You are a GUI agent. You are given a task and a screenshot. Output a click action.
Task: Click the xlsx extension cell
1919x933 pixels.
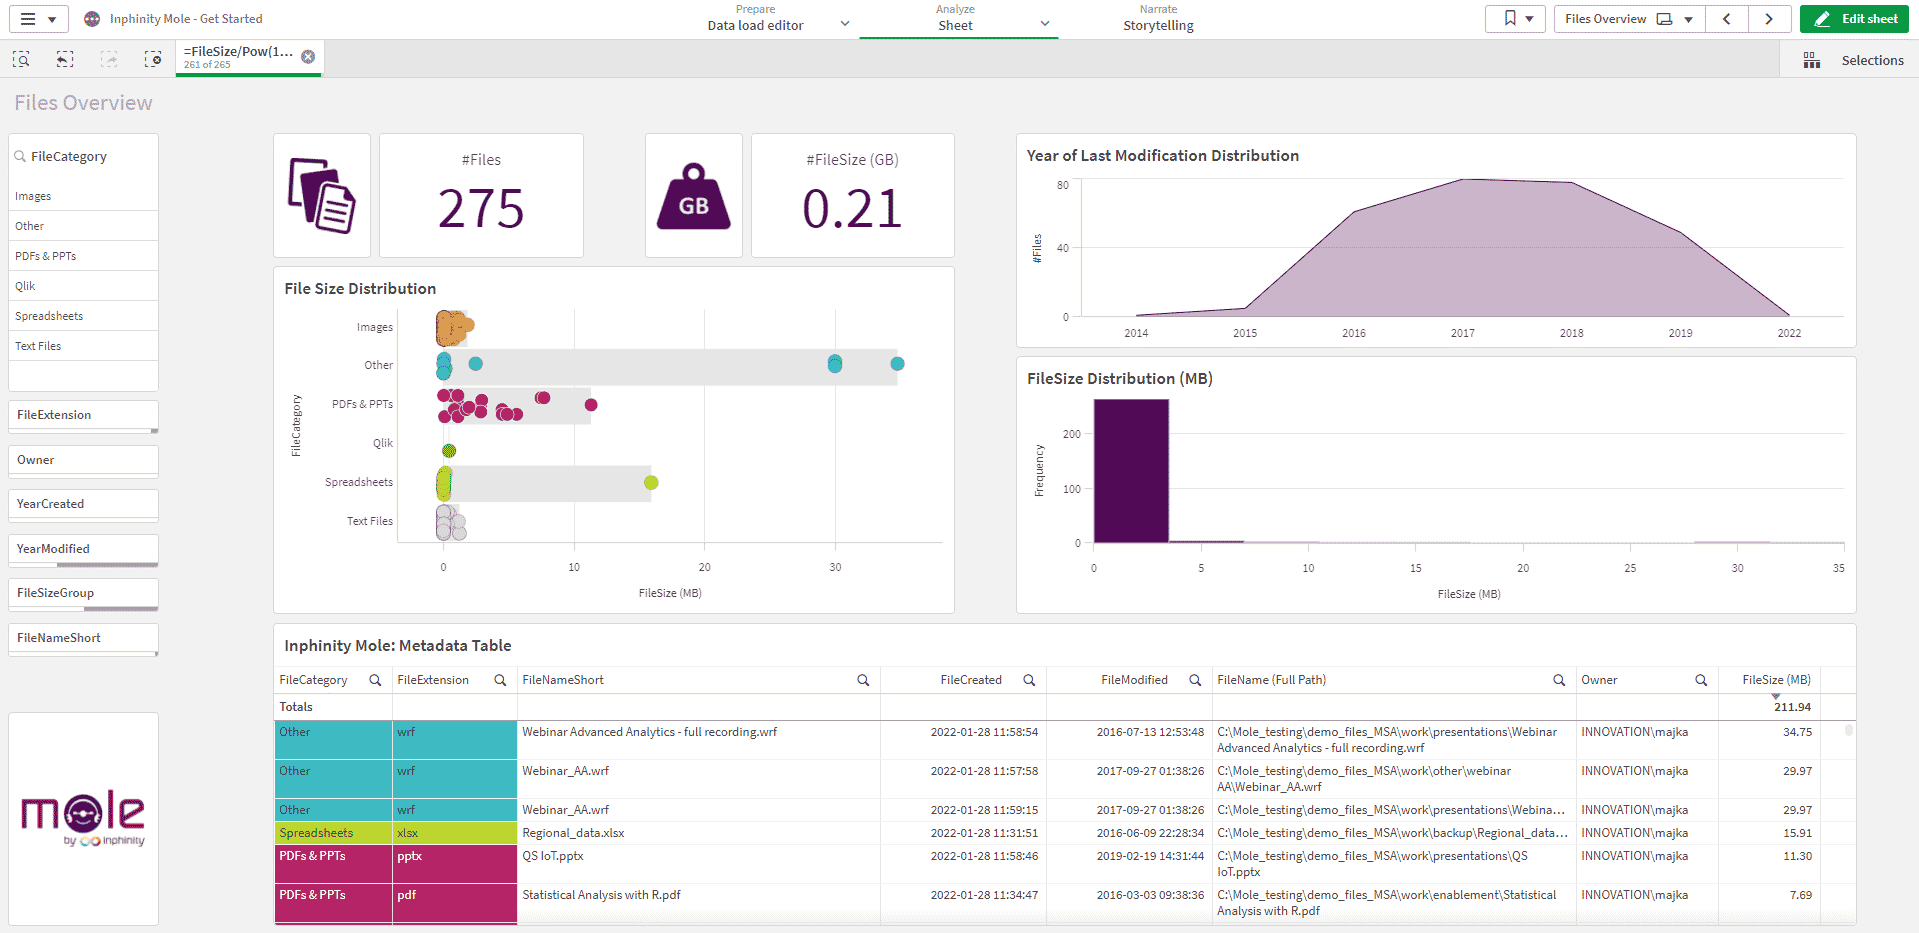pos(454,833)
